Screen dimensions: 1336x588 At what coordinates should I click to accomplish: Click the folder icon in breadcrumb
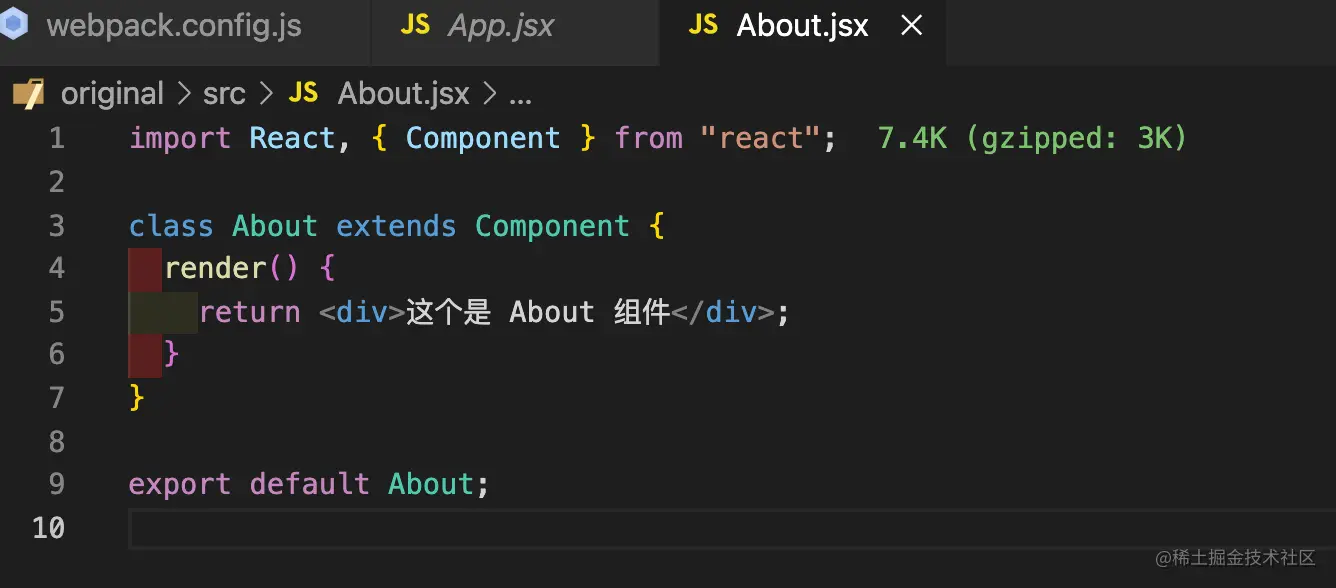(29, 94)
